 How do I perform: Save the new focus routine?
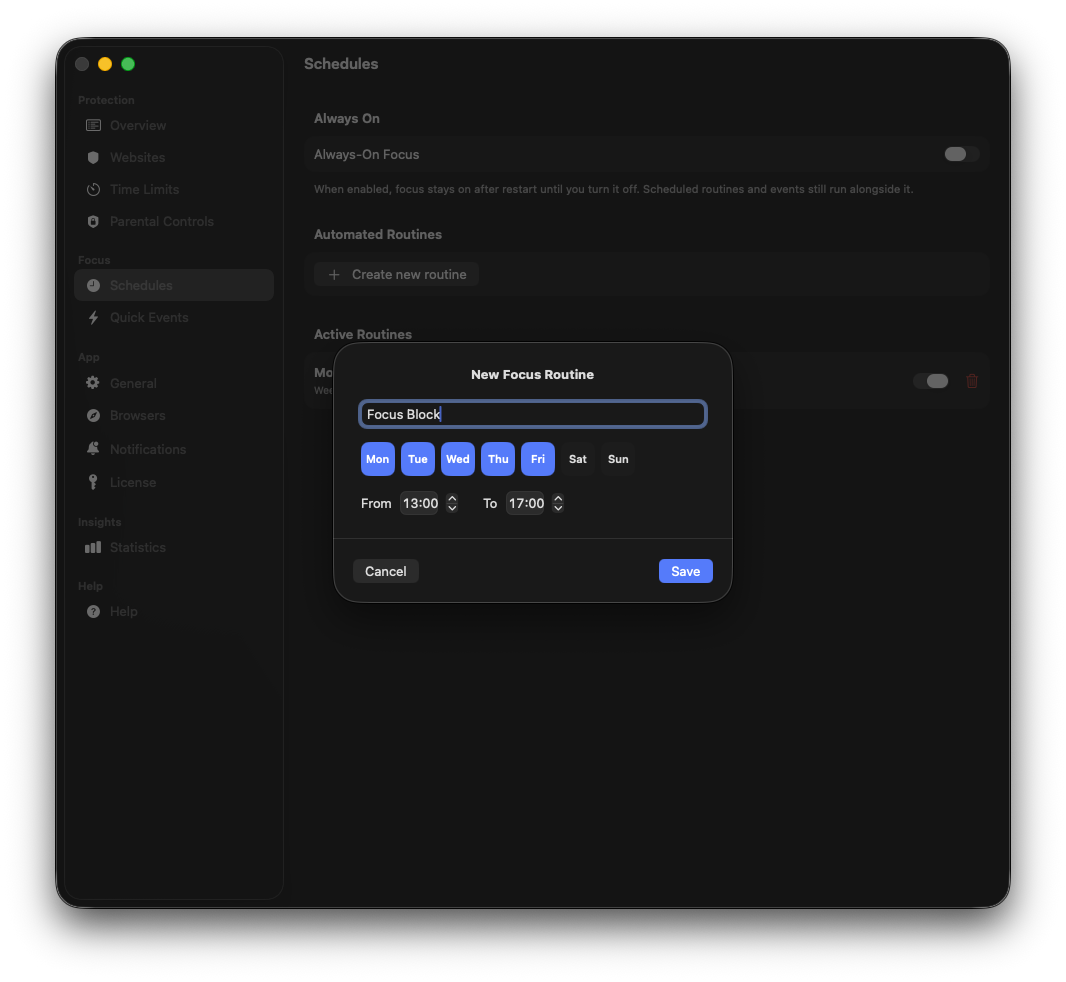(x=685, y=571)
